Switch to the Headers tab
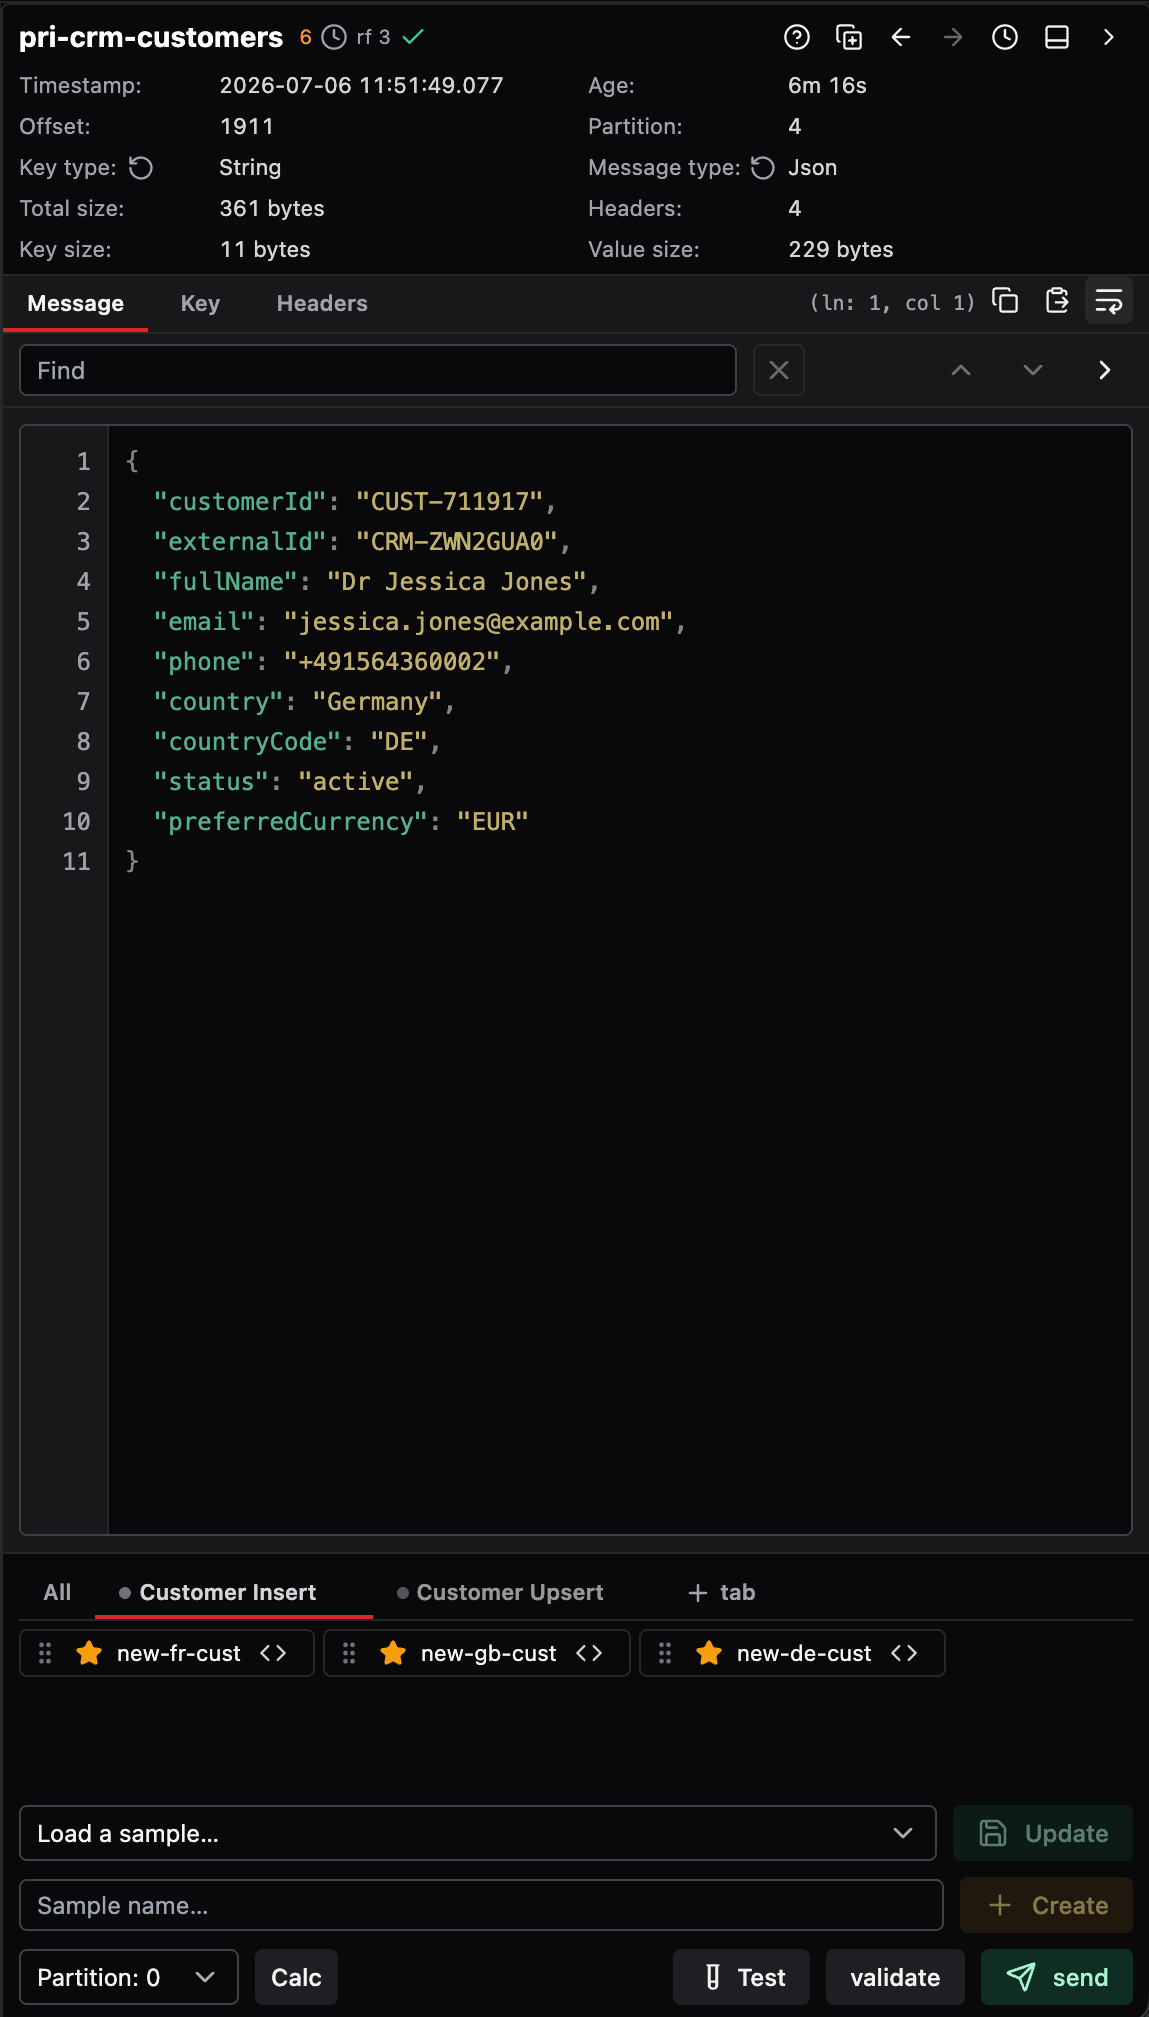1149x2017 pixels. (322, 303)
